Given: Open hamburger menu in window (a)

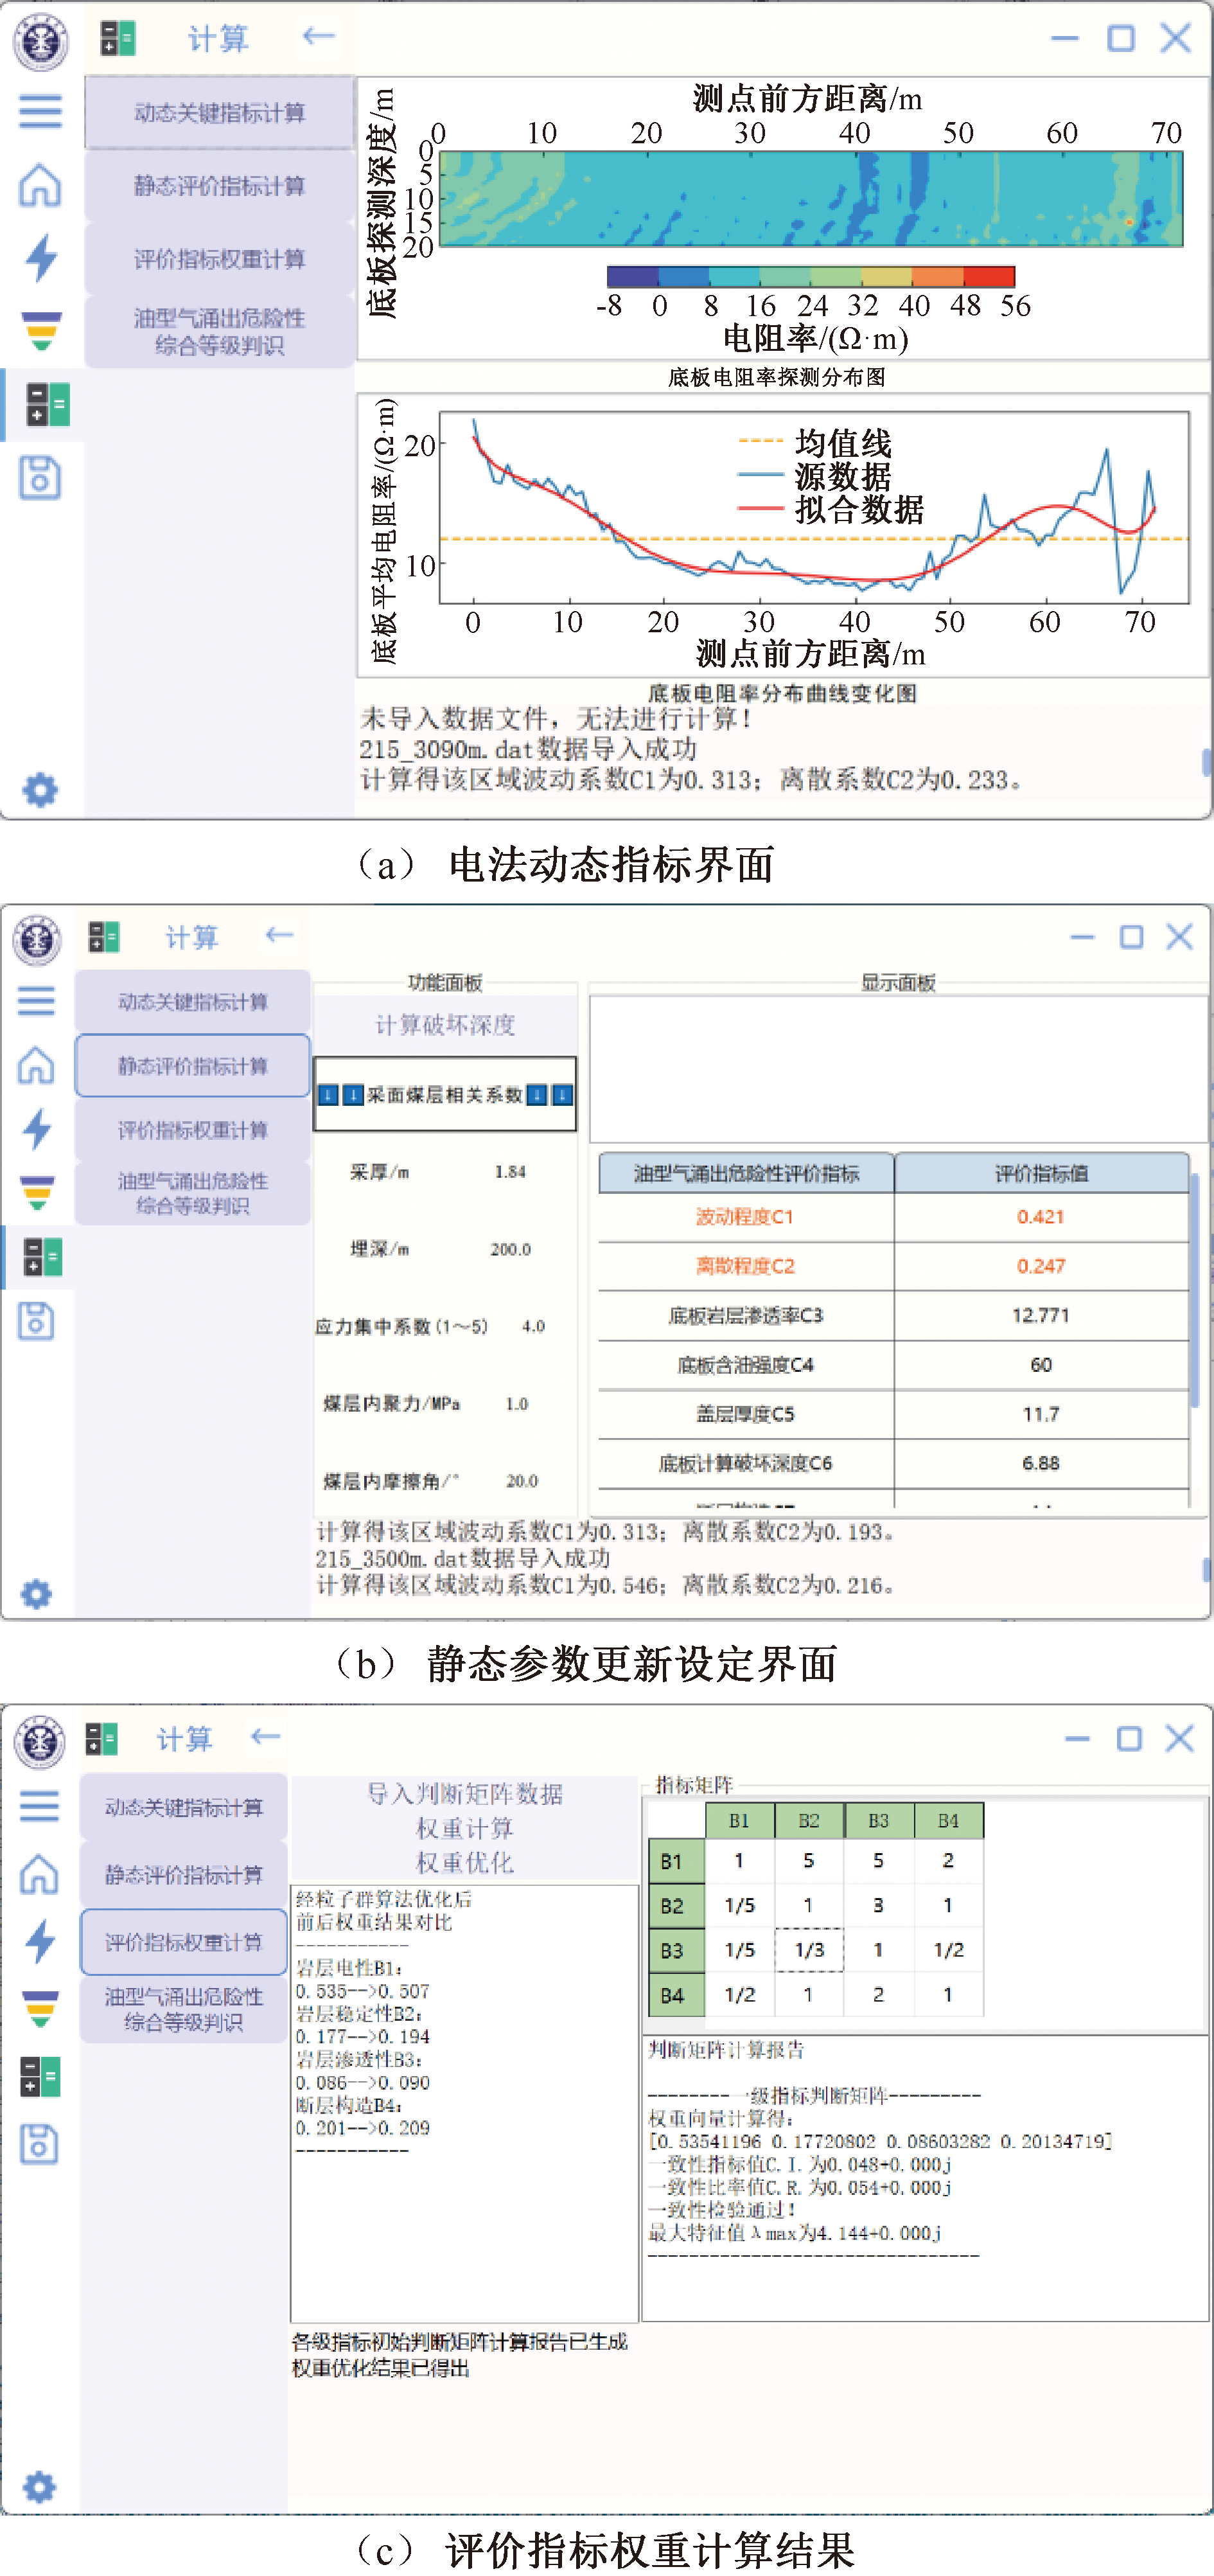Looking at the screenshot, I should click(40, 111).
